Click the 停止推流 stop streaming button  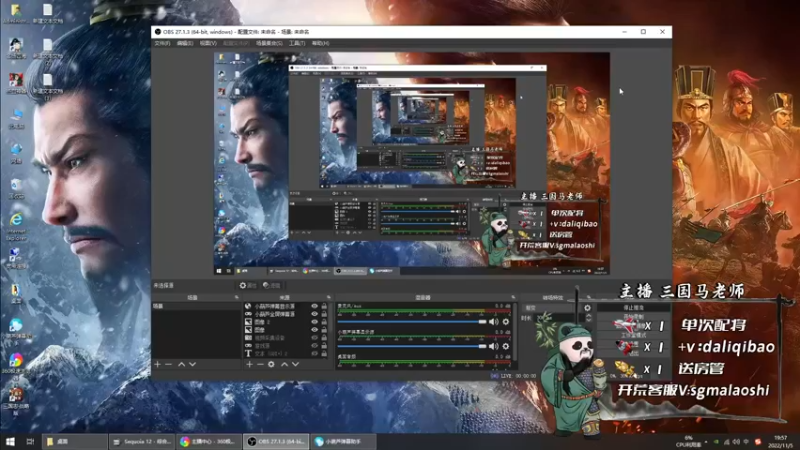pyautogui.click(x=633, y=308)
